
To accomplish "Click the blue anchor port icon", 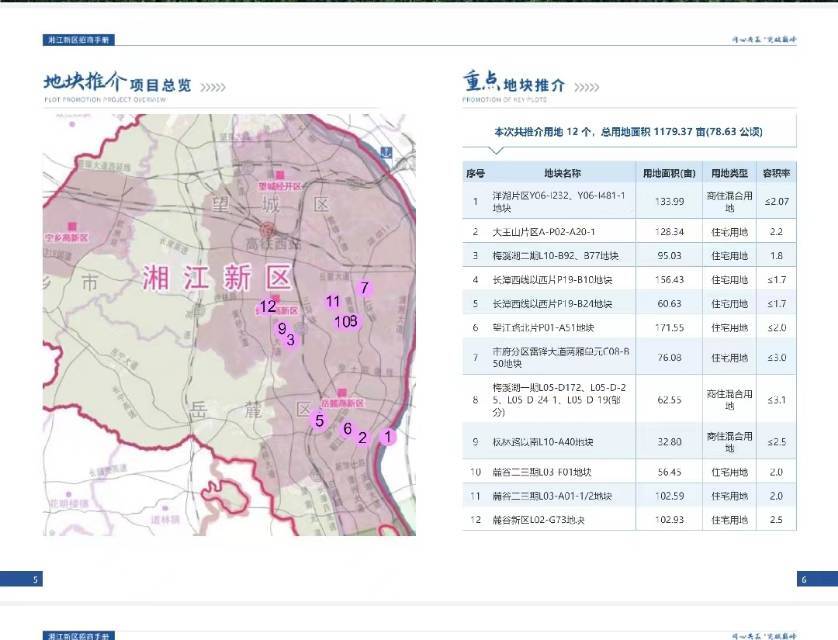I will [386, 151].
